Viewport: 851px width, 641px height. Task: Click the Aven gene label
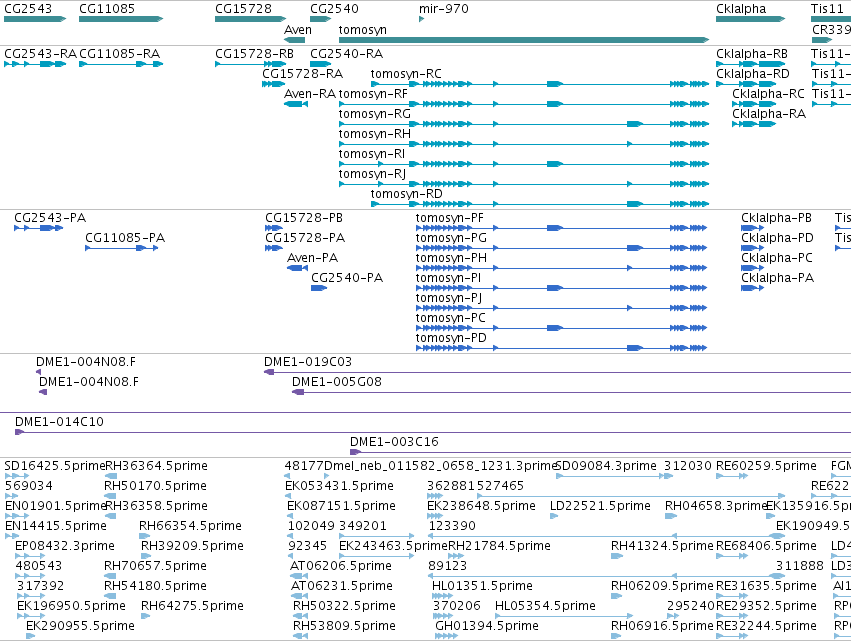tap(298, 30)
